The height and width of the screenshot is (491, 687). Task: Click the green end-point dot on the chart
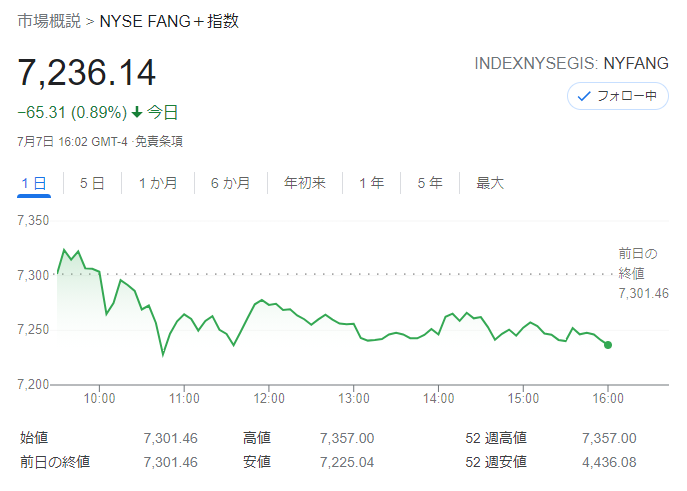[x=608, y=345]
